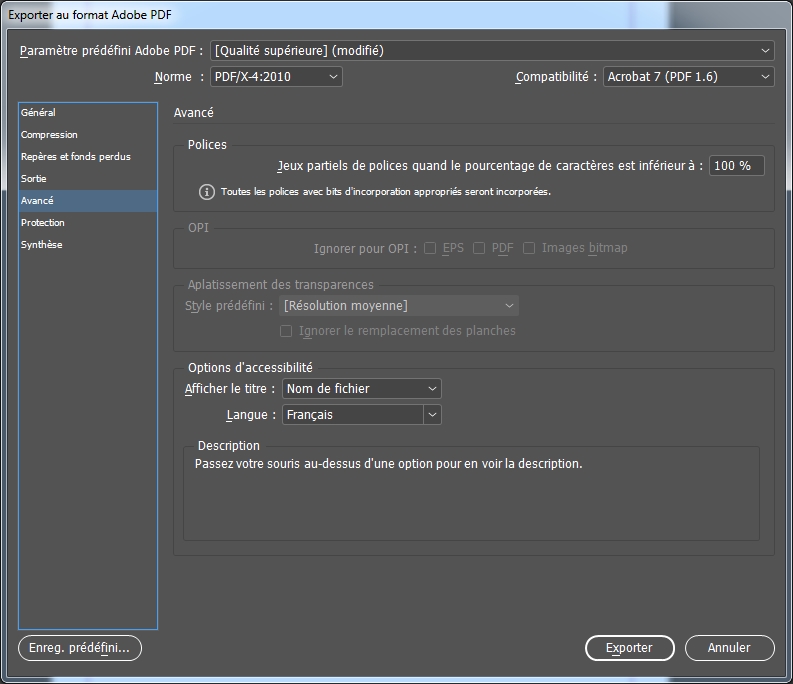This screenshot has width=793, height=684.
Task: Check Ignorer le remplacement des planches
Action: click(x=286, y=331)
